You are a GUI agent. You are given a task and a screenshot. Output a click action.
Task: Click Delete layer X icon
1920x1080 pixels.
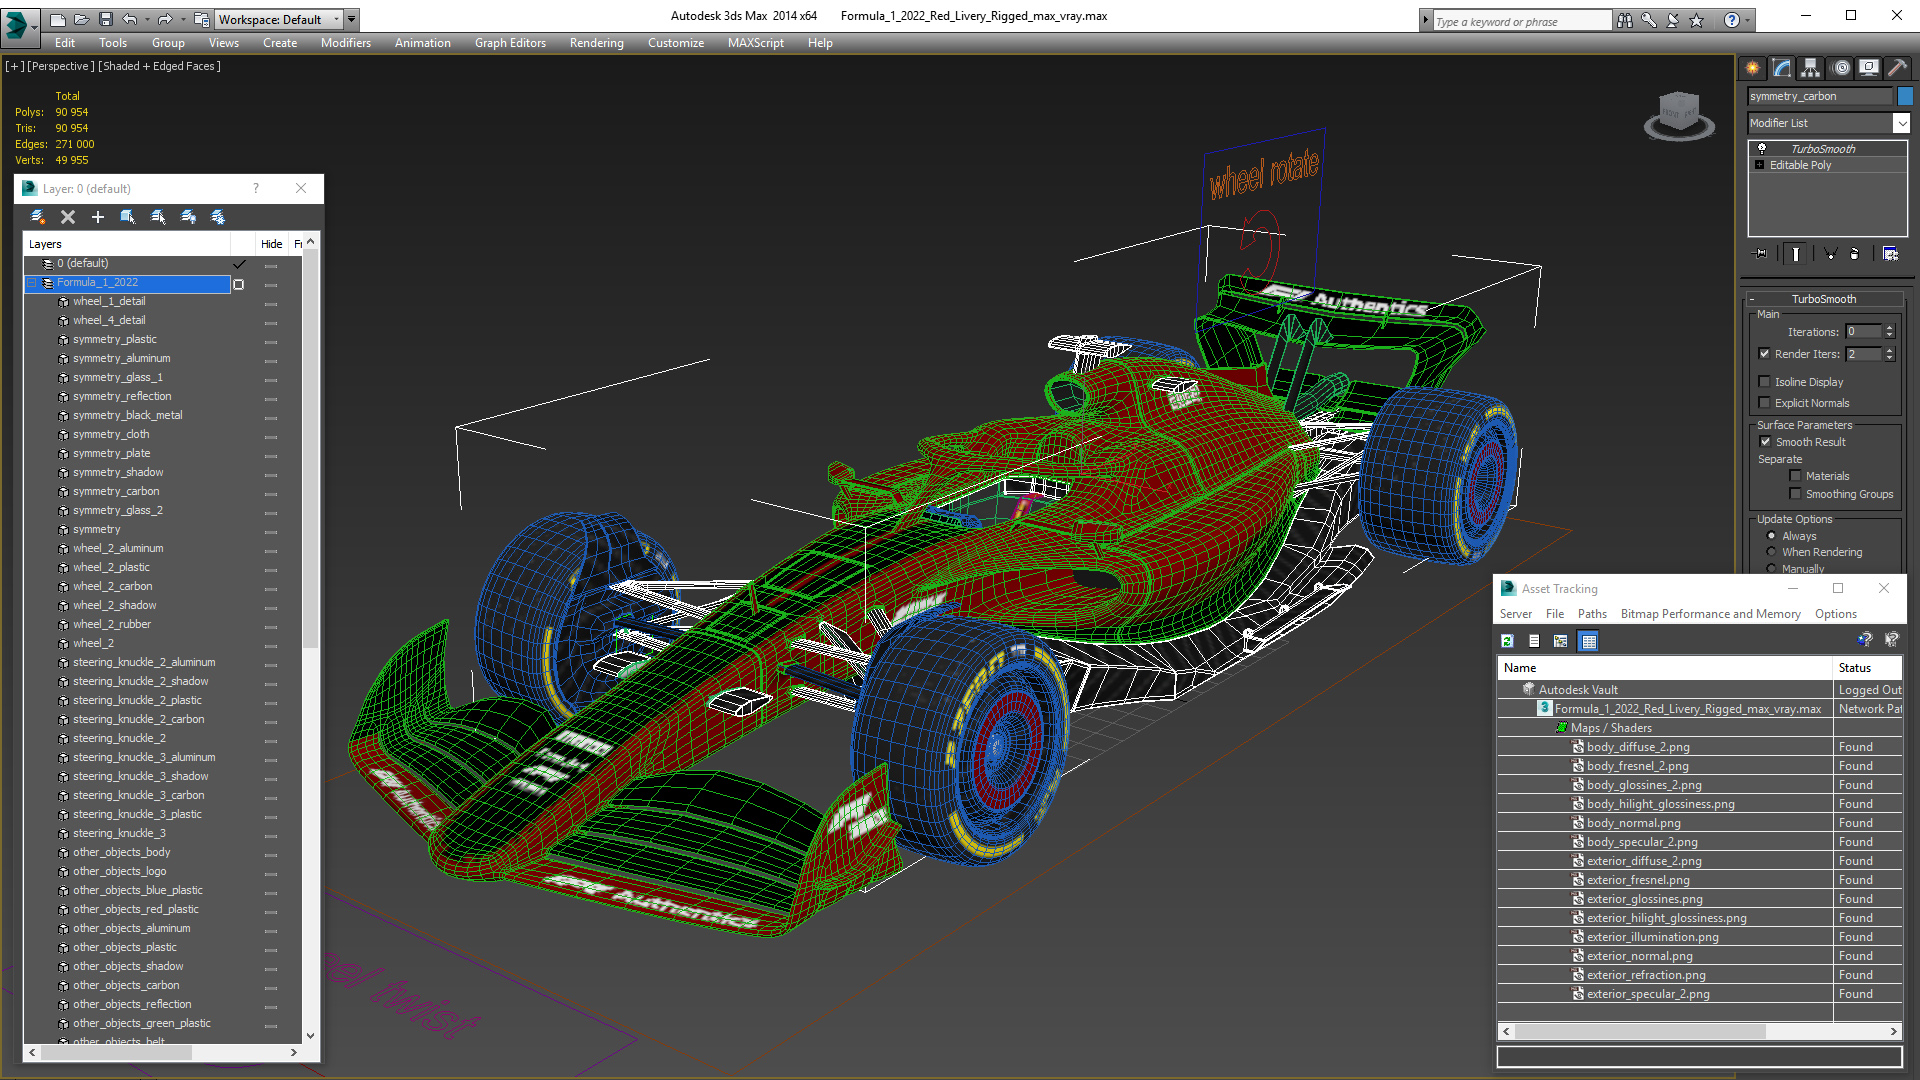[68, 217]
